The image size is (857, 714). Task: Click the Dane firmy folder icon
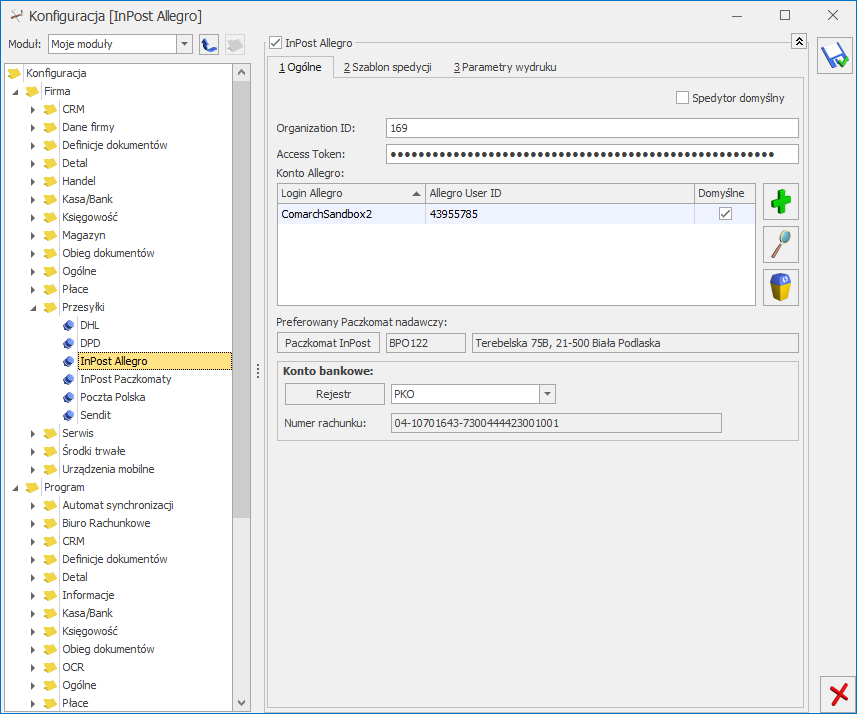point(50,127)
